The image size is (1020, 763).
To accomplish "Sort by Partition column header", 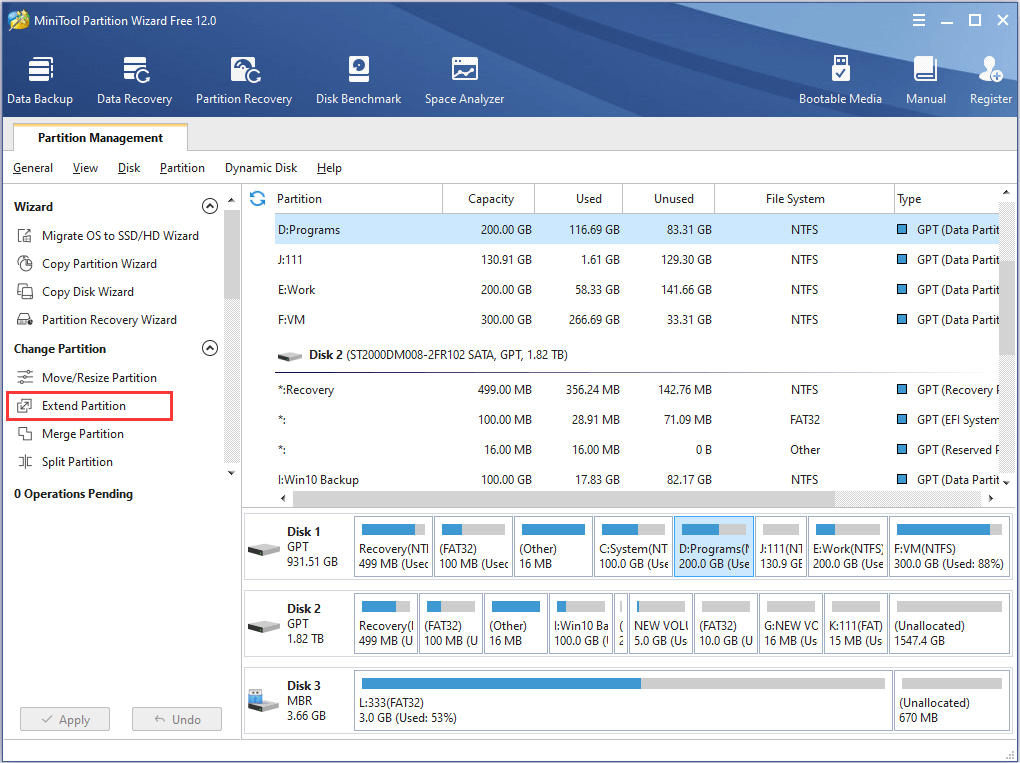I will (358, 198).
